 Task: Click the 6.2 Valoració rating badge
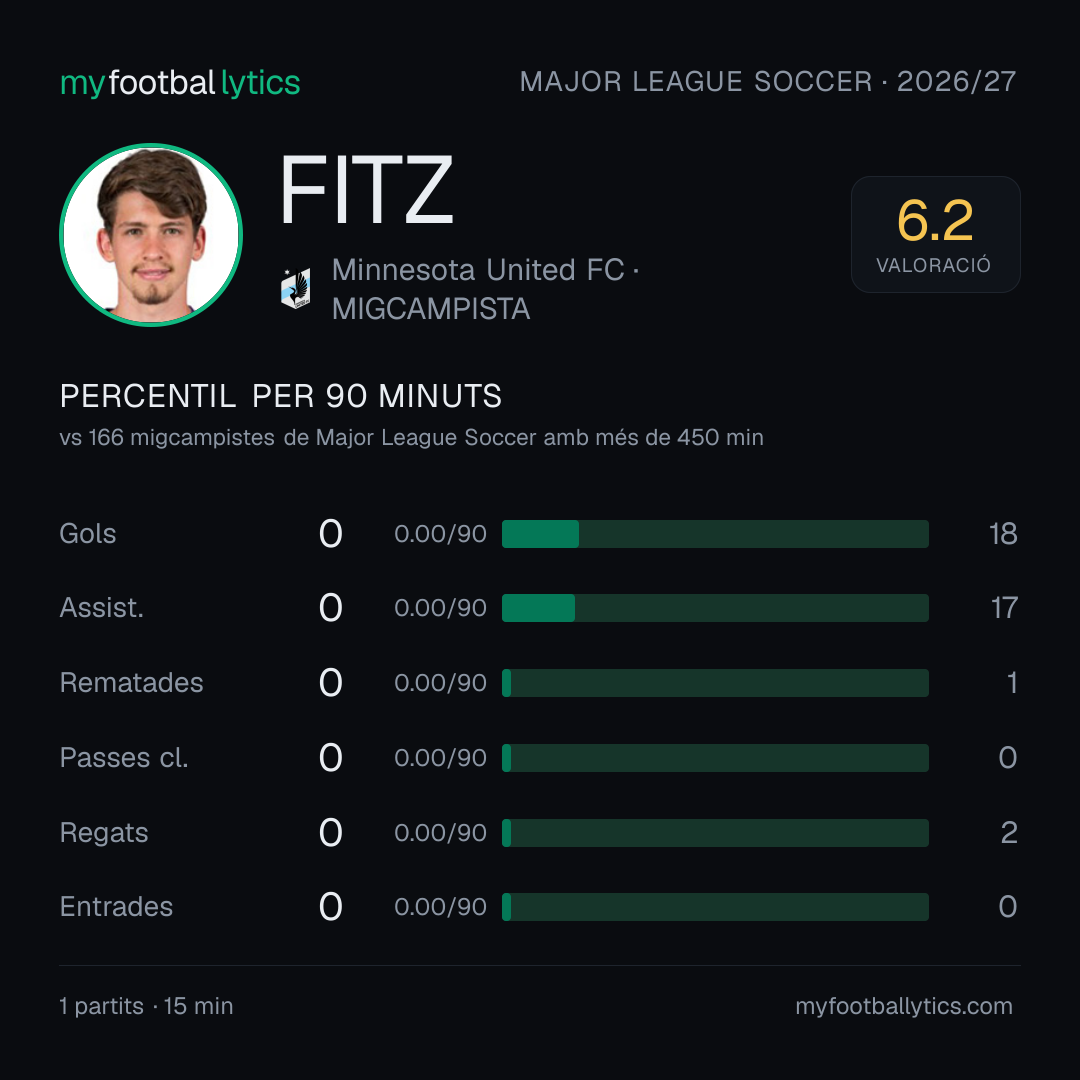935,234
